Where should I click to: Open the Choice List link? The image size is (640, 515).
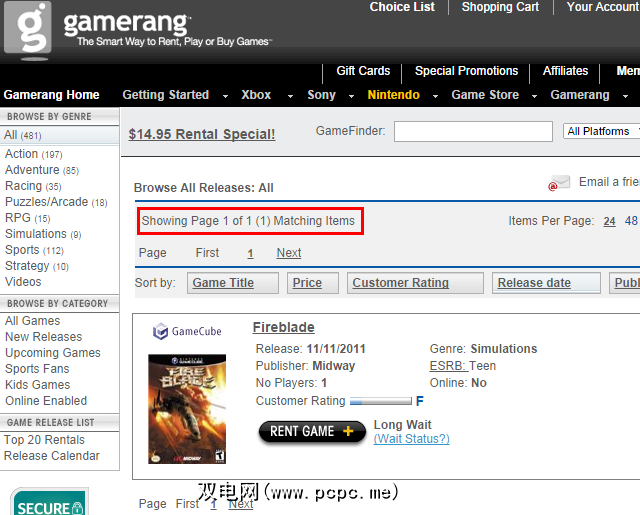(402, 7)
